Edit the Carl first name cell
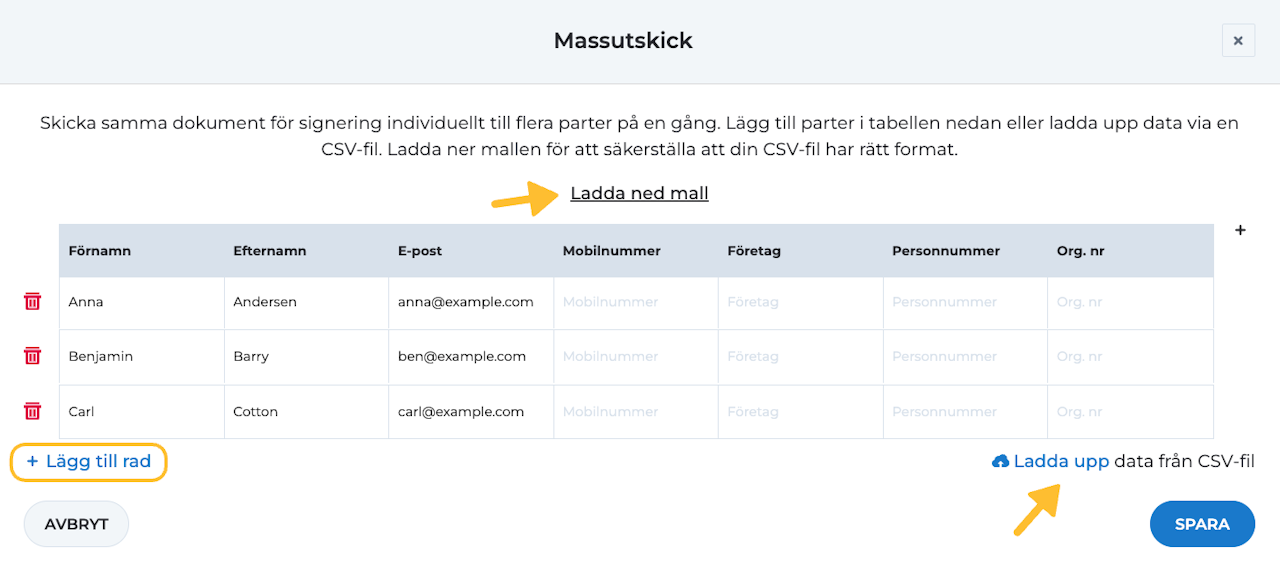This screenshot has width=1280, height=570. [141, 412]
